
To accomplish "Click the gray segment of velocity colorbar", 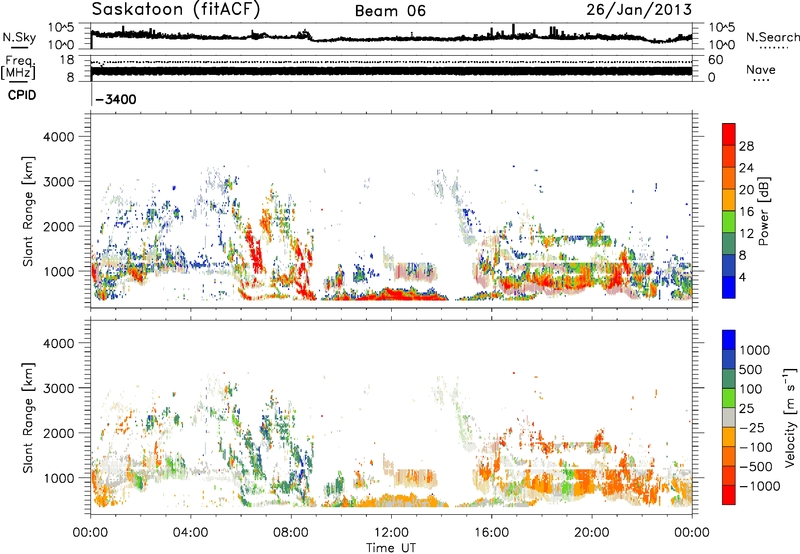I will pos(729,418).
